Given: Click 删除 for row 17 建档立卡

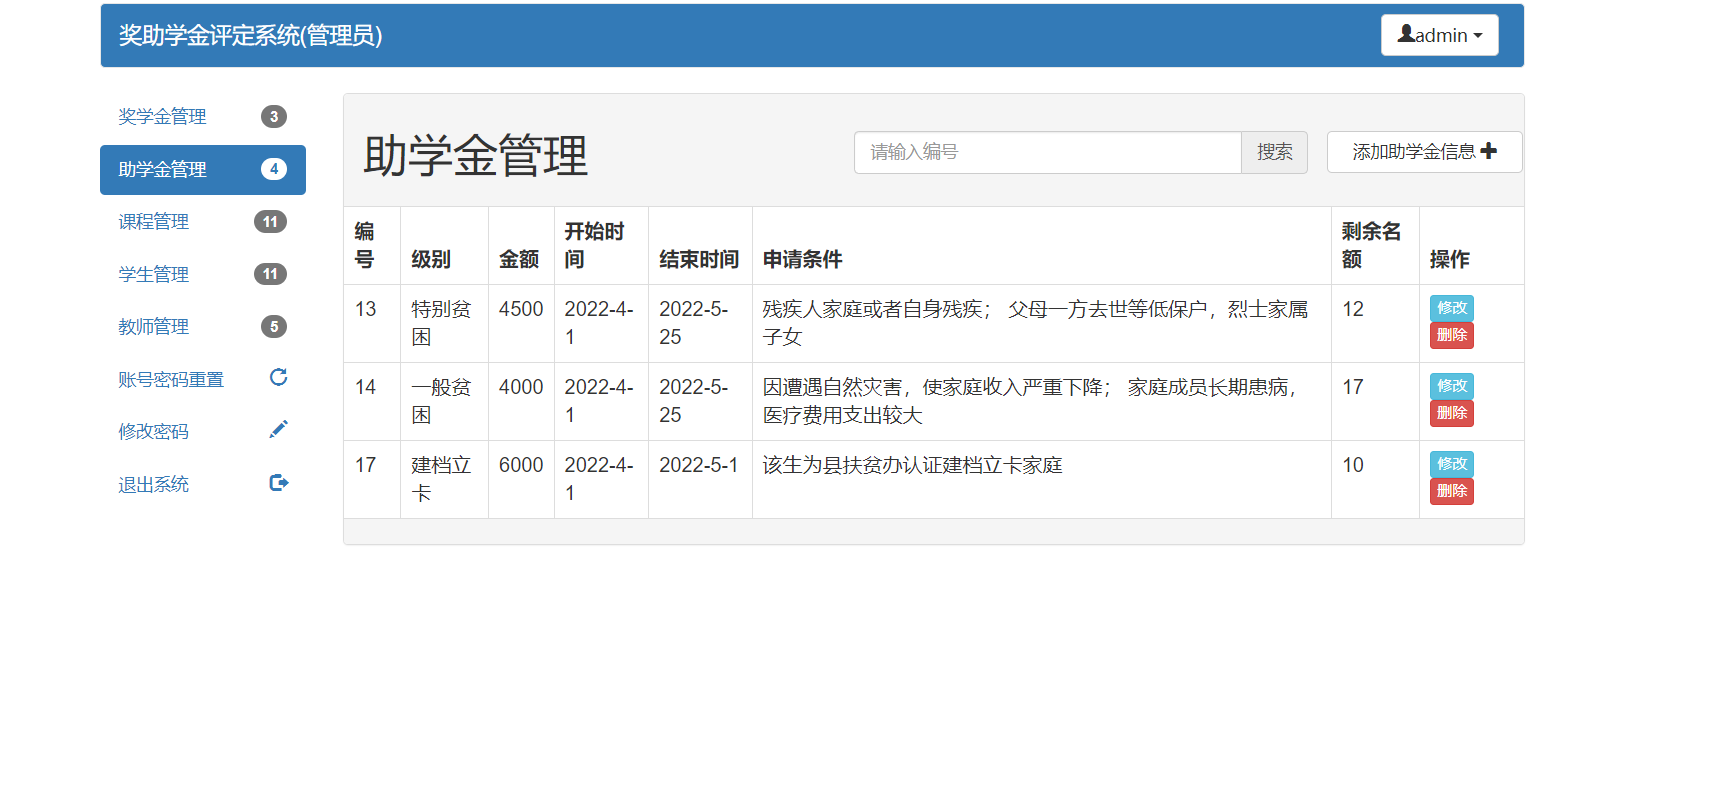Looking at the screenshot, I should click(x=1451, y=491).
